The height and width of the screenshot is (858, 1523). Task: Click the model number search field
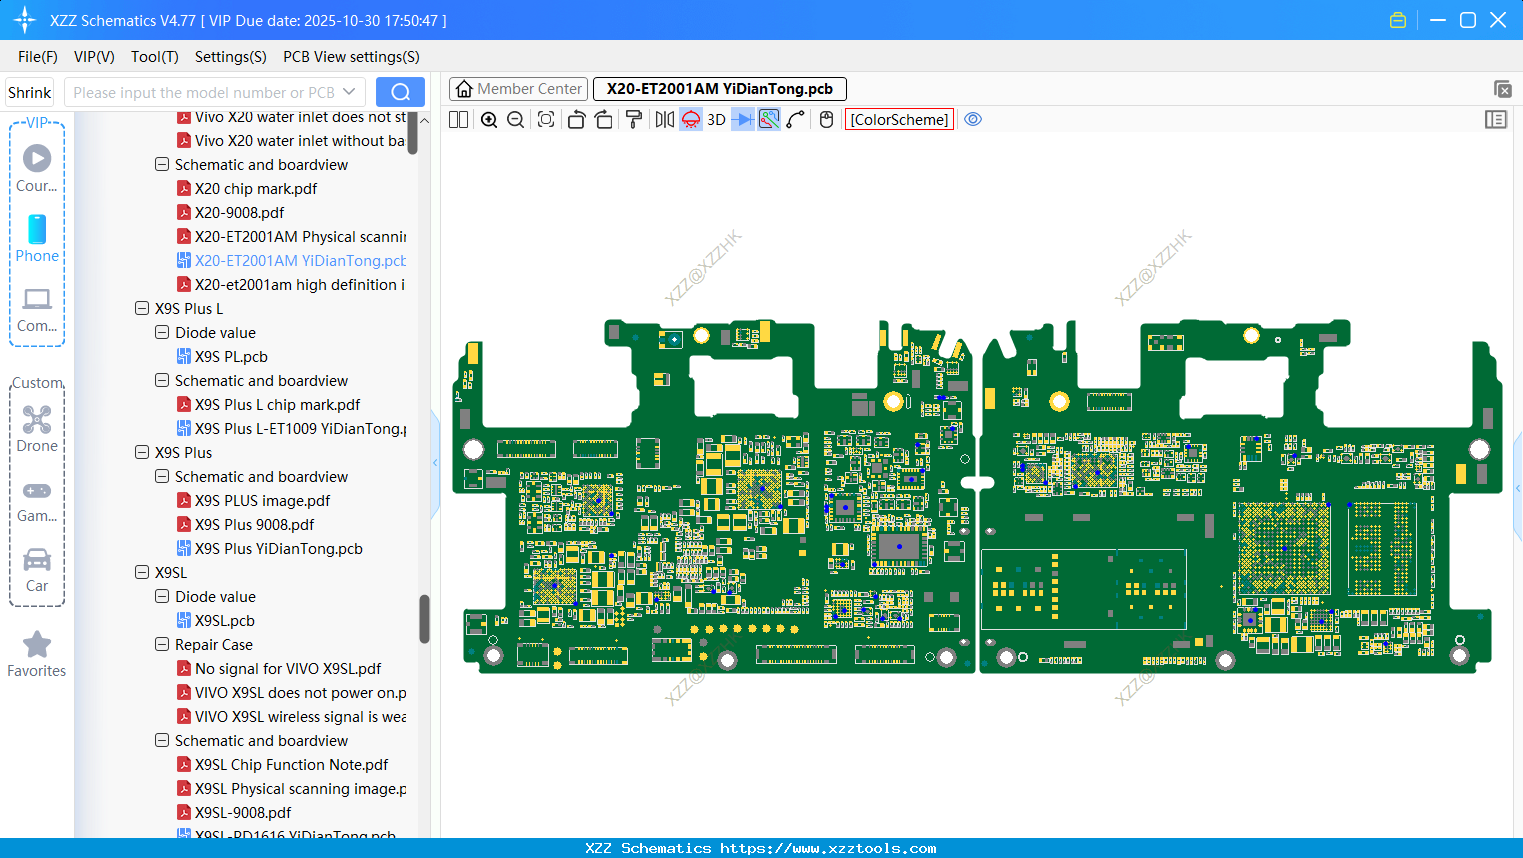click(203, 92)
